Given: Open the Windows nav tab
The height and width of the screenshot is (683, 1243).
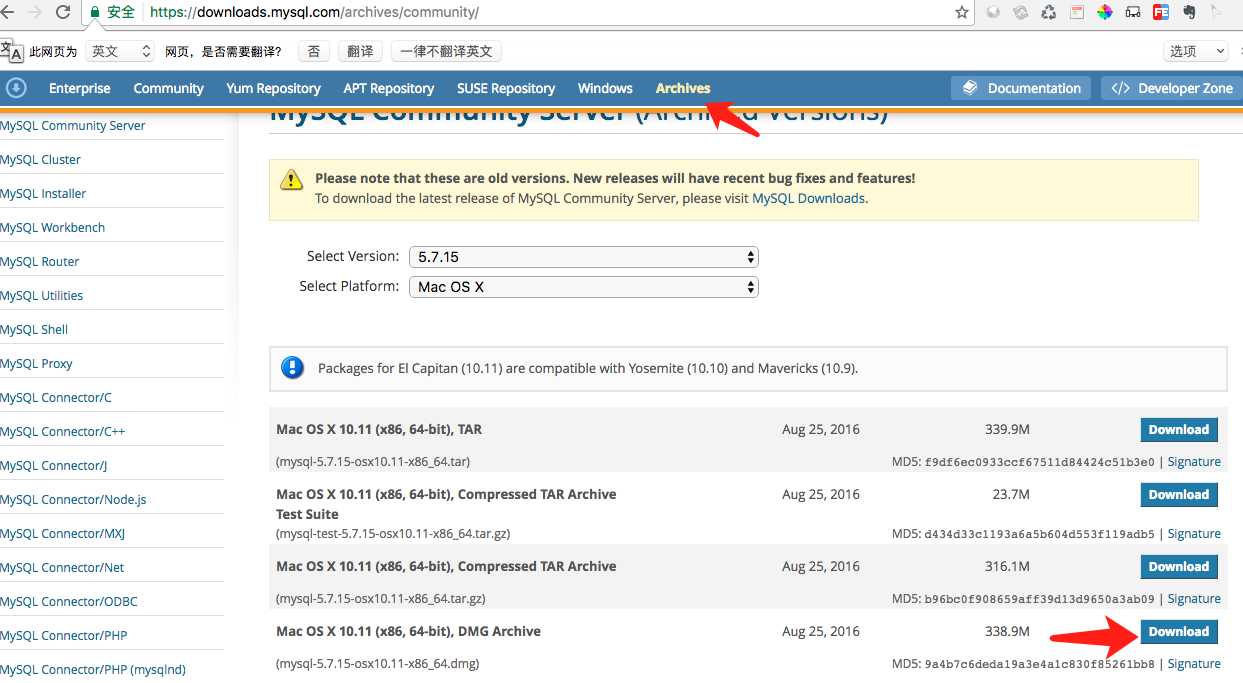Looking at the screenshot, I should pos(605,88).
